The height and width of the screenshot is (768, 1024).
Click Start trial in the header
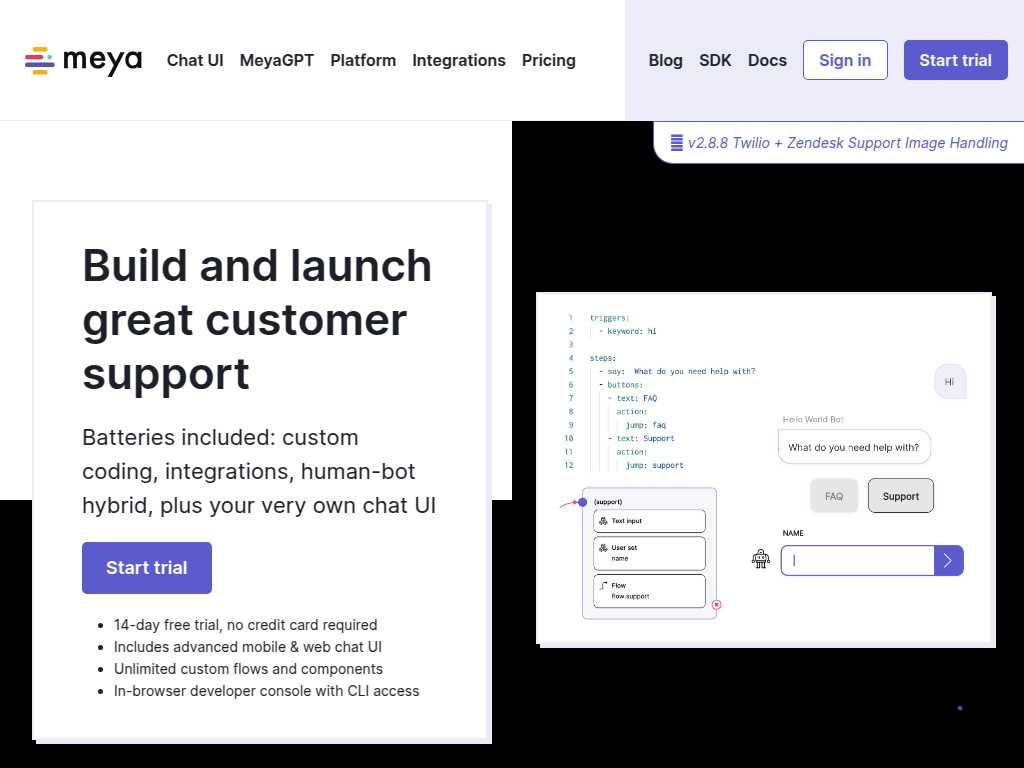pyautogui.click(x=955, y=60)
